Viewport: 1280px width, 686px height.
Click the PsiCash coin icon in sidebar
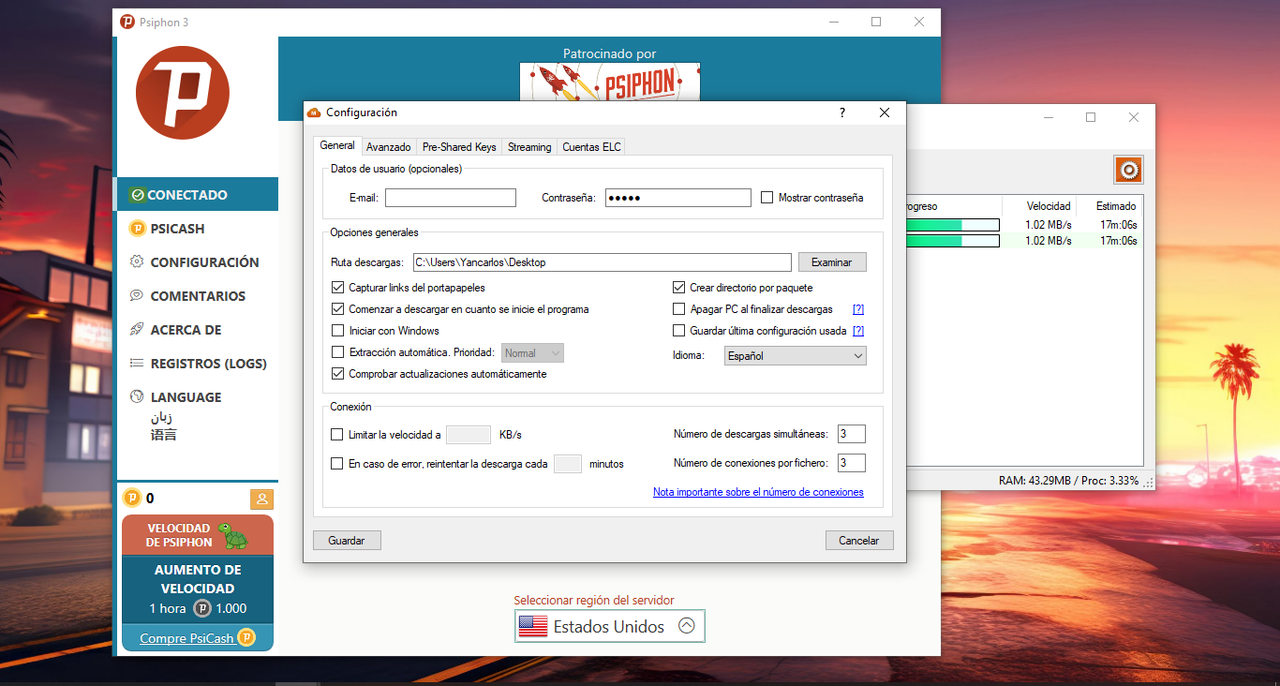pos(138,228)
